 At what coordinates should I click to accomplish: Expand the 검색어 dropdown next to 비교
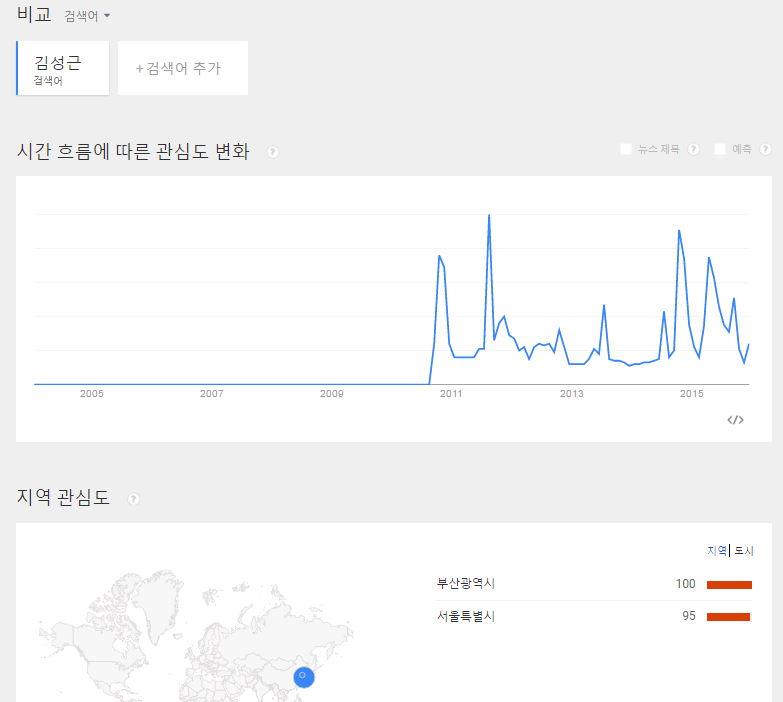pyautogui.click(x=87, y=16)
